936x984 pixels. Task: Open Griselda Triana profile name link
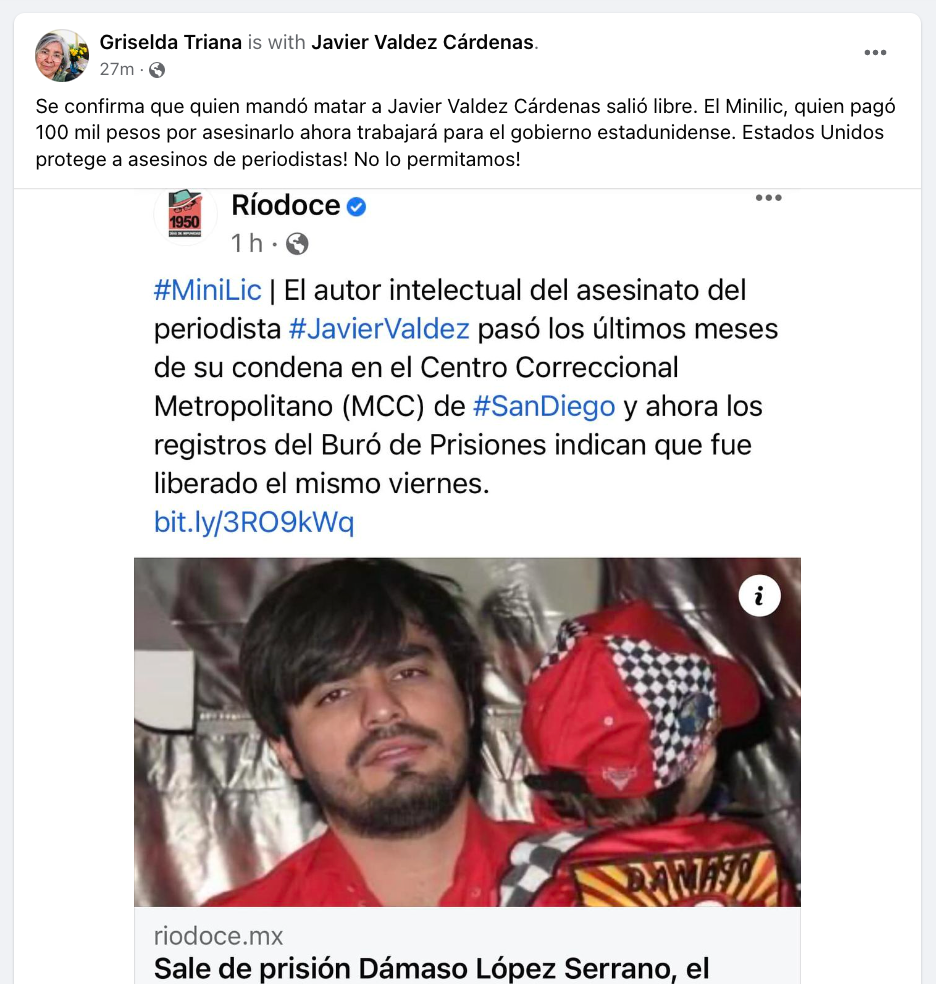tap(171, 42)
